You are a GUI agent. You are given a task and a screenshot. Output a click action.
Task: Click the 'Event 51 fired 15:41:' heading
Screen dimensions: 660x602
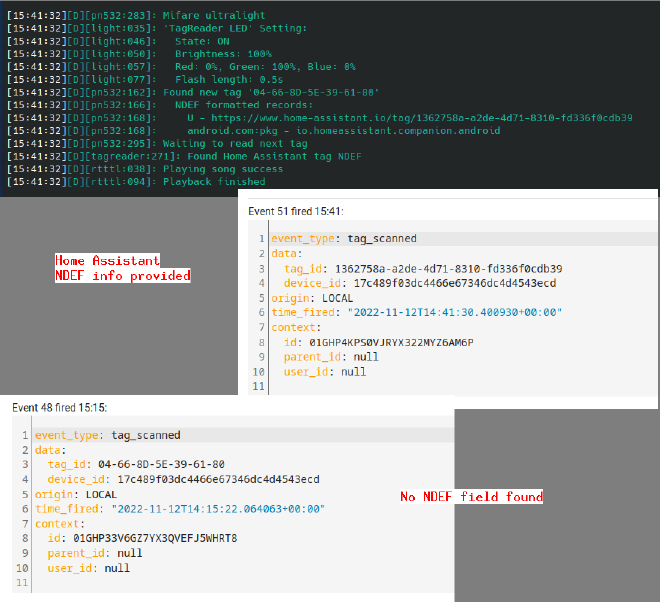point(296,211)
